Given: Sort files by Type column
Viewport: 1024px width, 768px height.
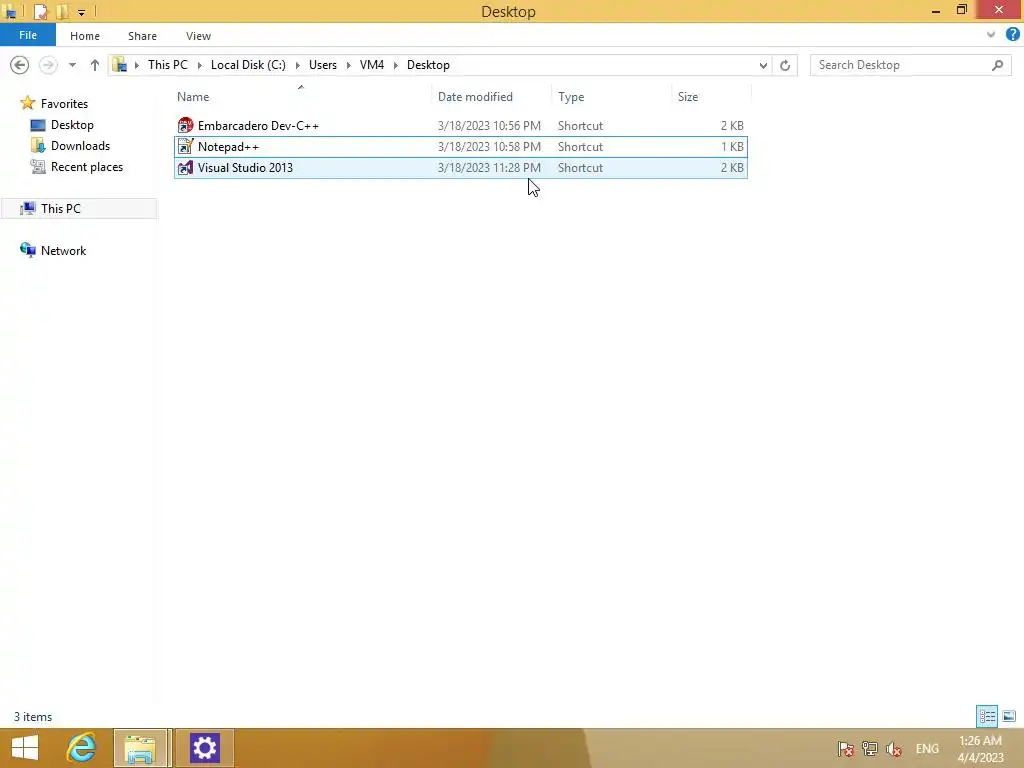Looking at the screenshot, I should click(x=571, y=97).
